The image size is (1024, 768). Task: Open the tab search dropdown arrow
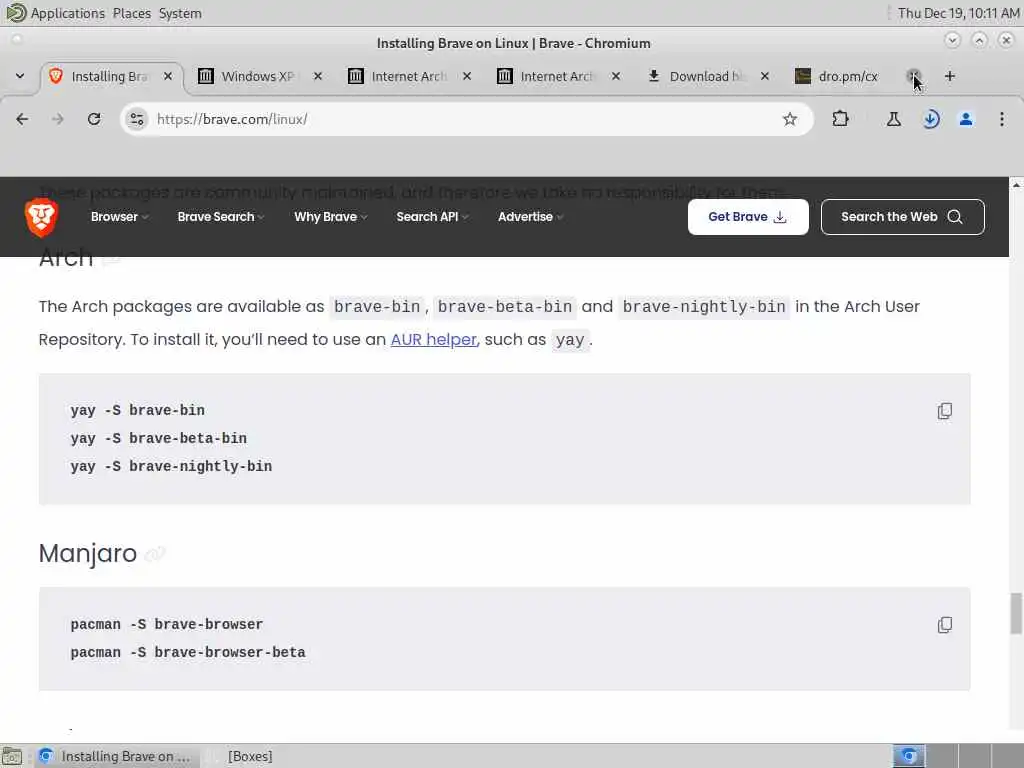(x=20, y=76)
